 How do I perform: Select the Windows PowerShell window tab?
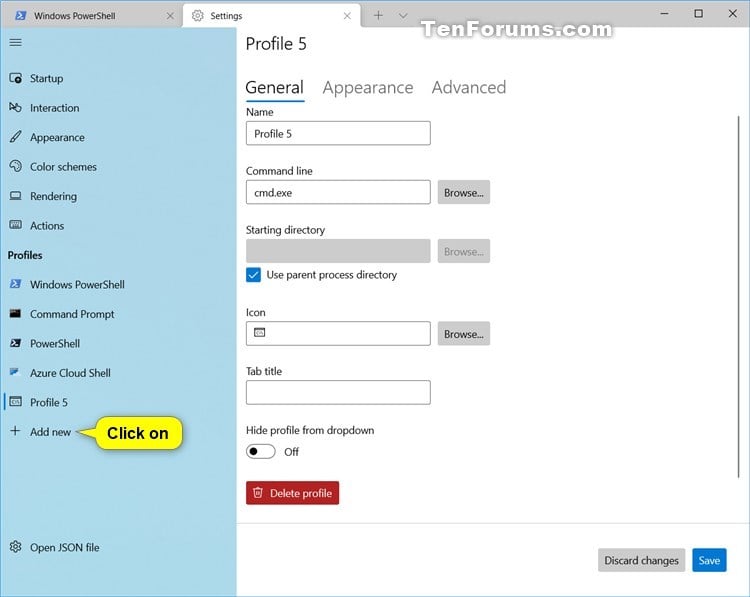coord(91,16)
